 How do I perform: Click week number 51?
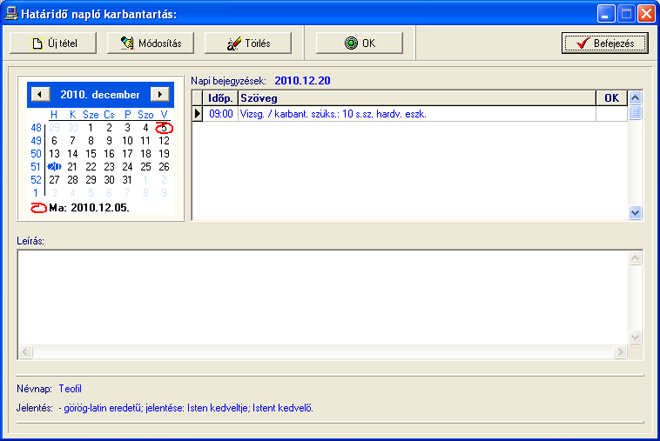point(36,167)
